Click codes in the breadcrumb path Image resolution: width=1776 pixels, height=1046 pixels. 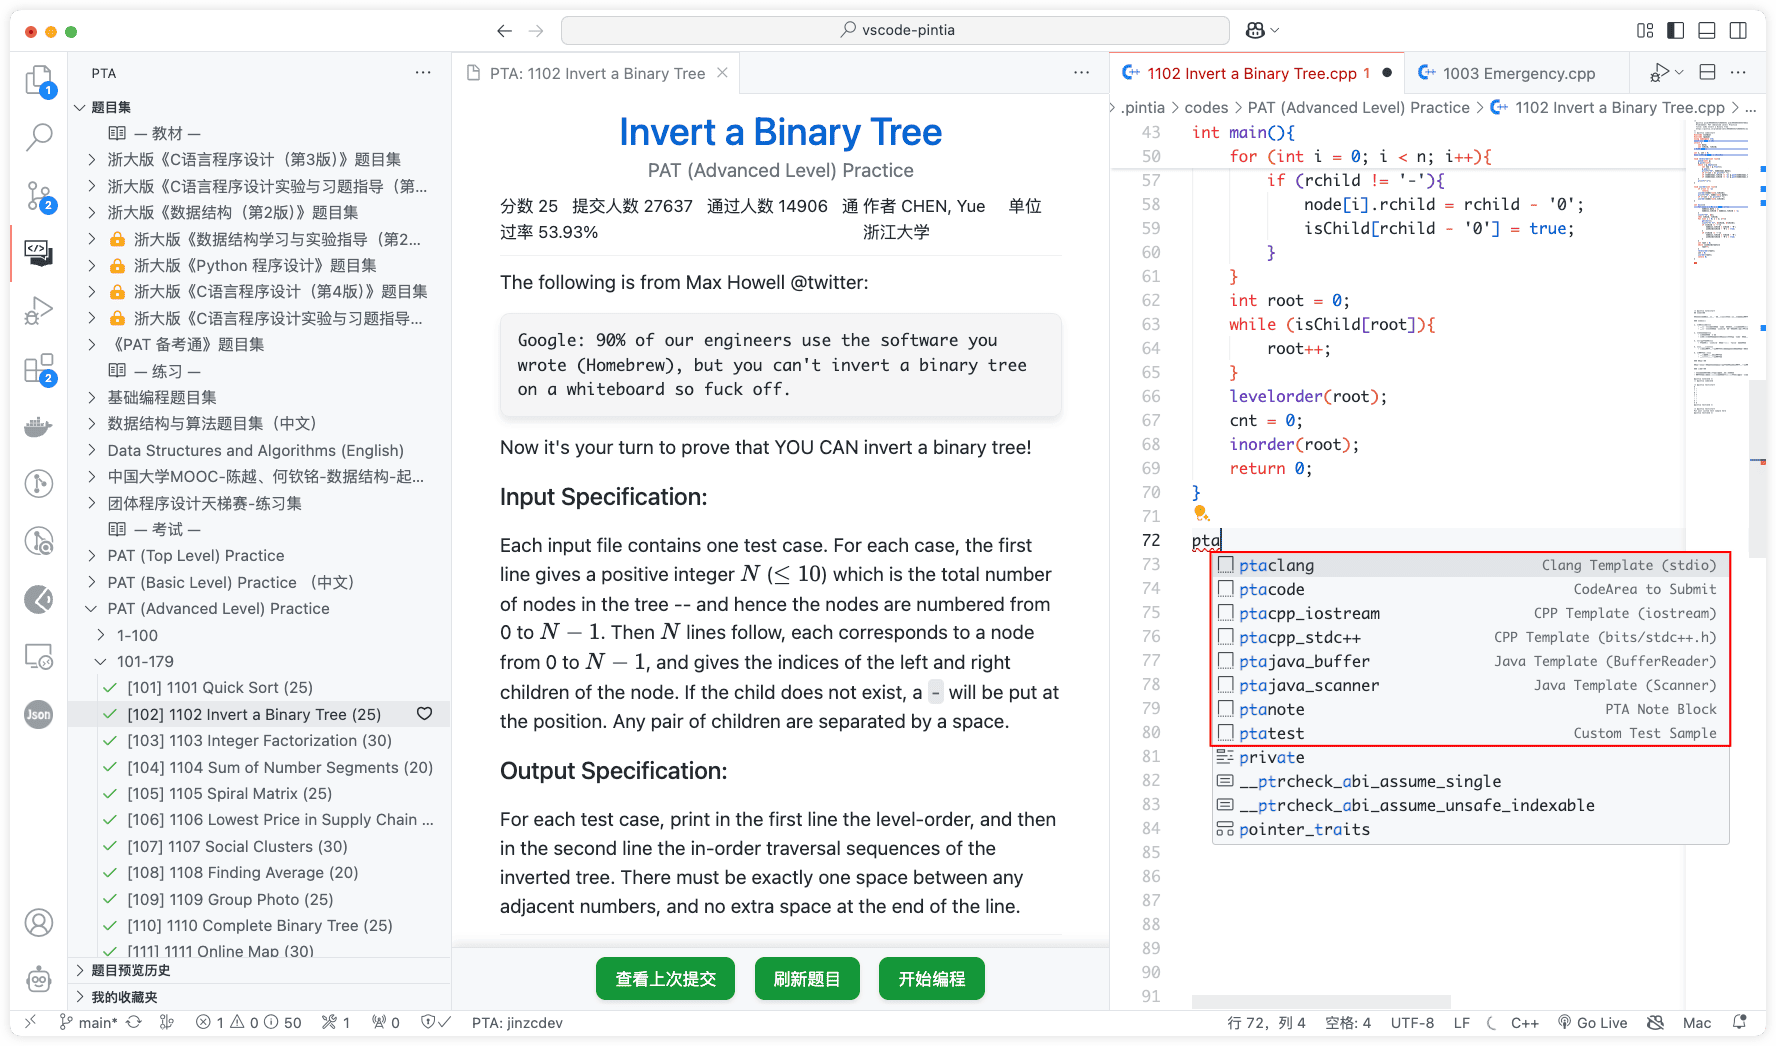coord(1206,107)
